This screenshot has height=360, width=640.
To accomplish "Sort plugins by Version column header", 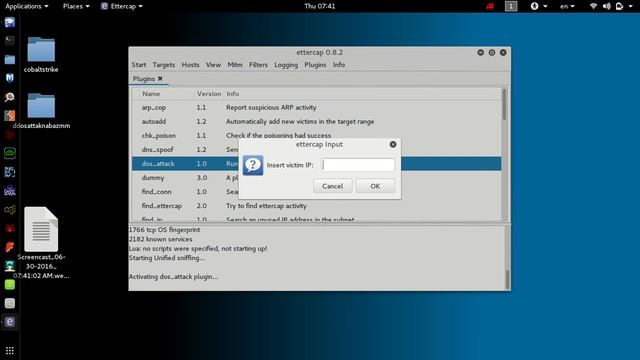I will tap(209, 94).
